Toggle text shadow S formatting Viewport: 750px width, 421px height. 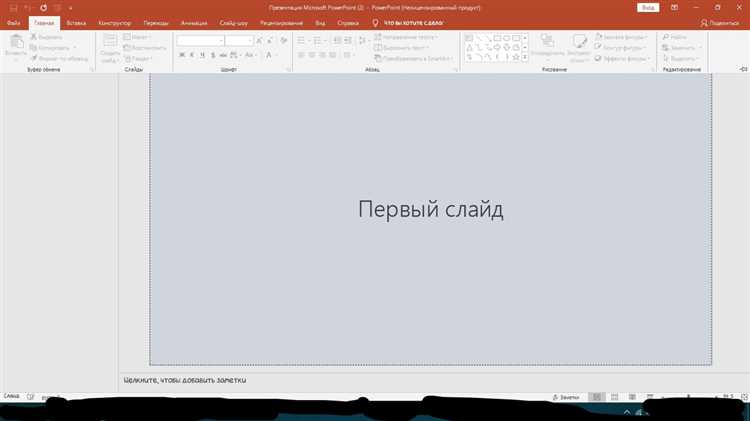pyautogui.click(x=213, y=55)
